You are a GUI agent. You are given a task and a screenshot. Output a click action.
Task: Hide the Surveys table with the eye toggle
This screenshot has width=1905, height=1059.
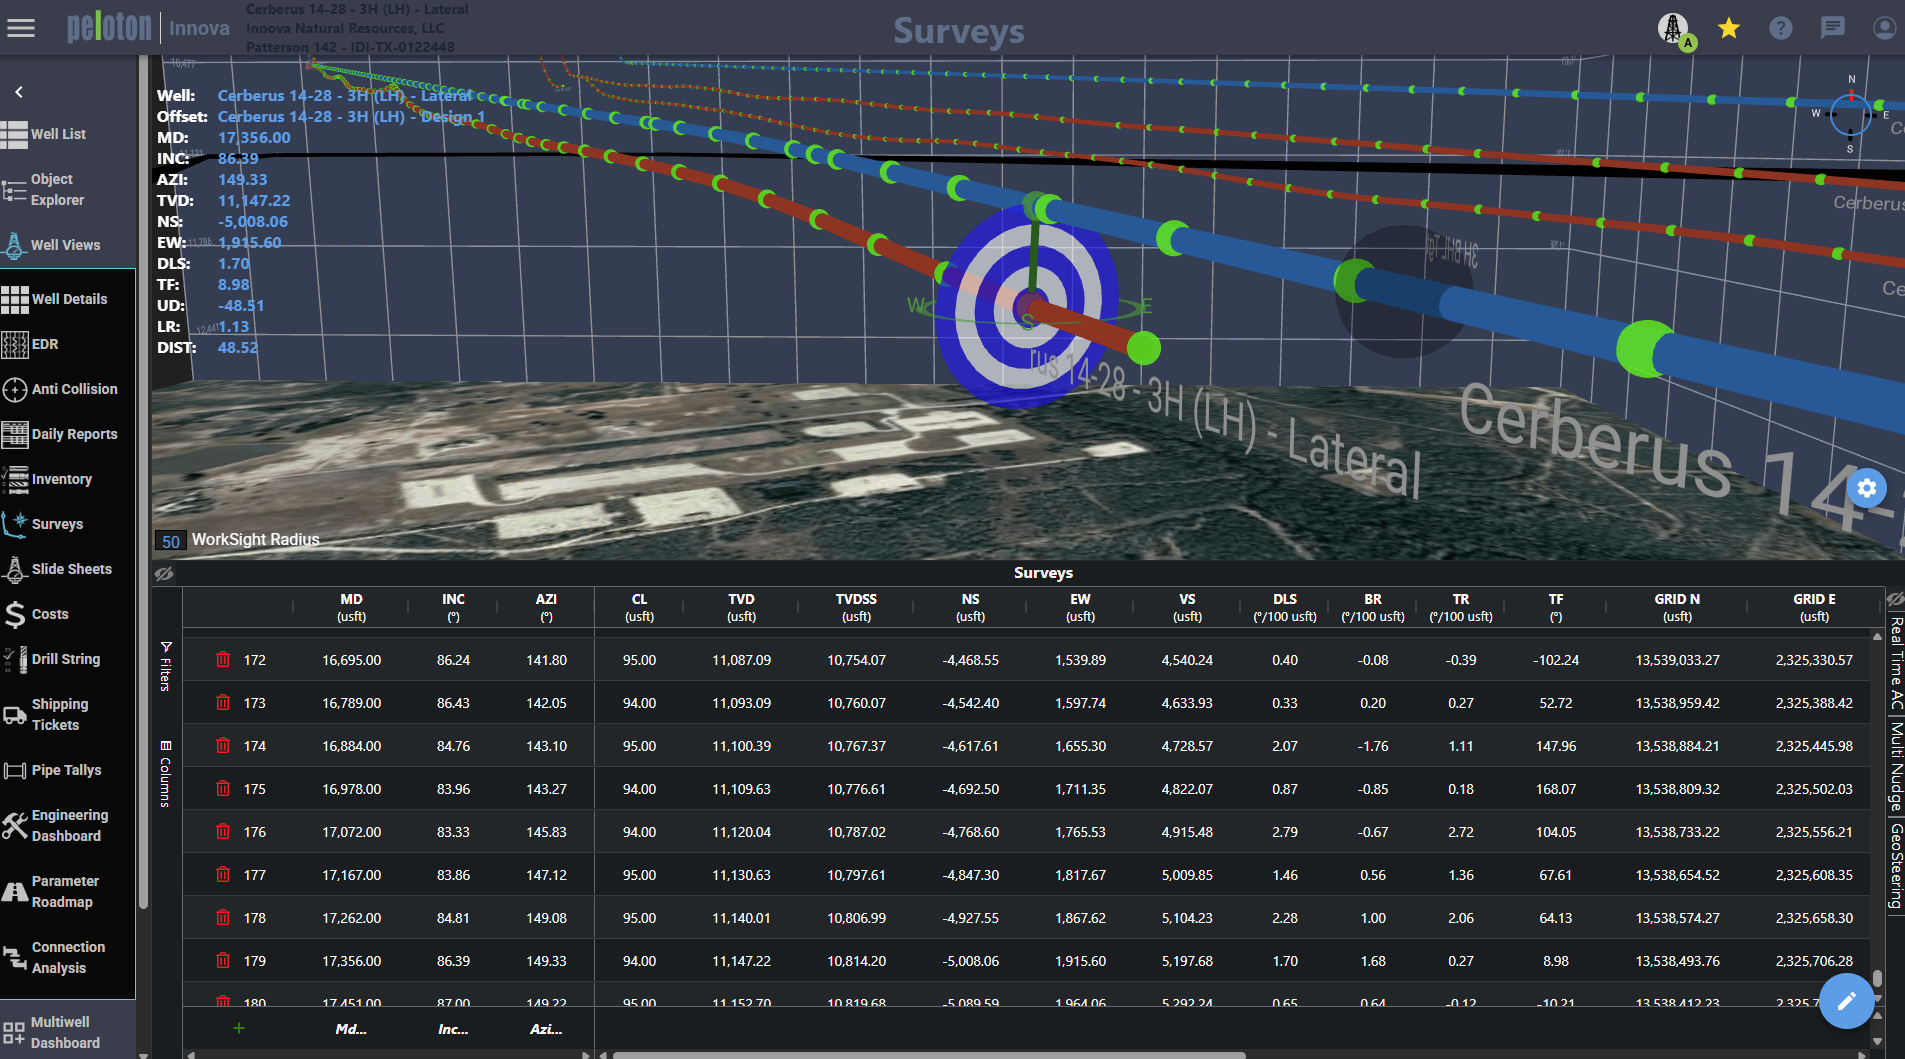click(165, 574)
